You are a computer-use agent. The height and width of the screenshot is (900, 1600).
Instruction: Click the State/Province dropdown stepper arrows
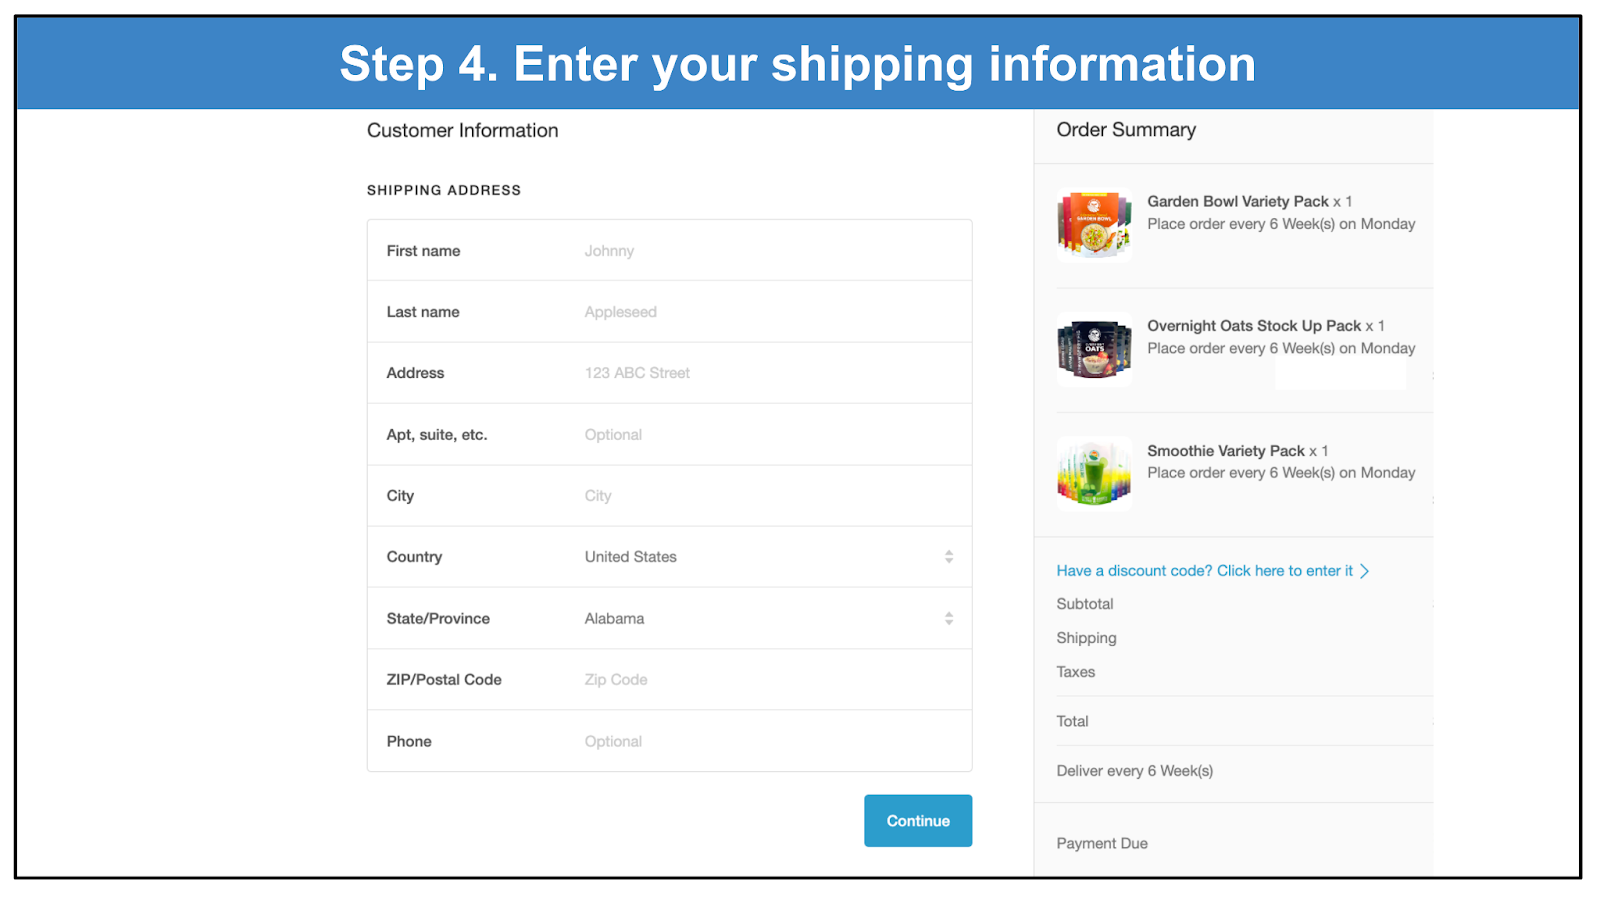click(x=949, y=619)
